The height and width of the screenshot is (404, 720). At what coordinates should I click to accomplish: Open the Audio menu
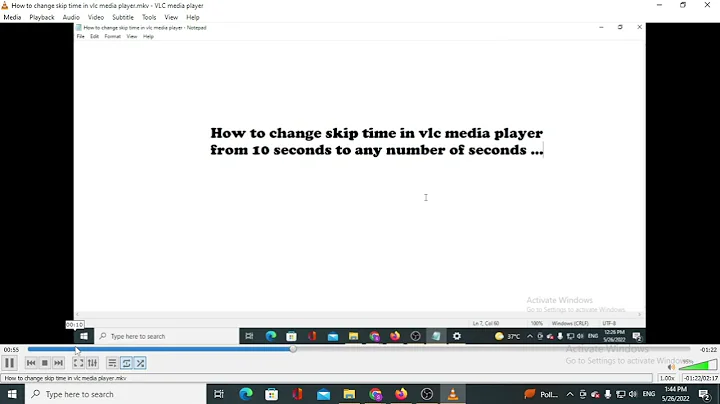tap(71, 17)
